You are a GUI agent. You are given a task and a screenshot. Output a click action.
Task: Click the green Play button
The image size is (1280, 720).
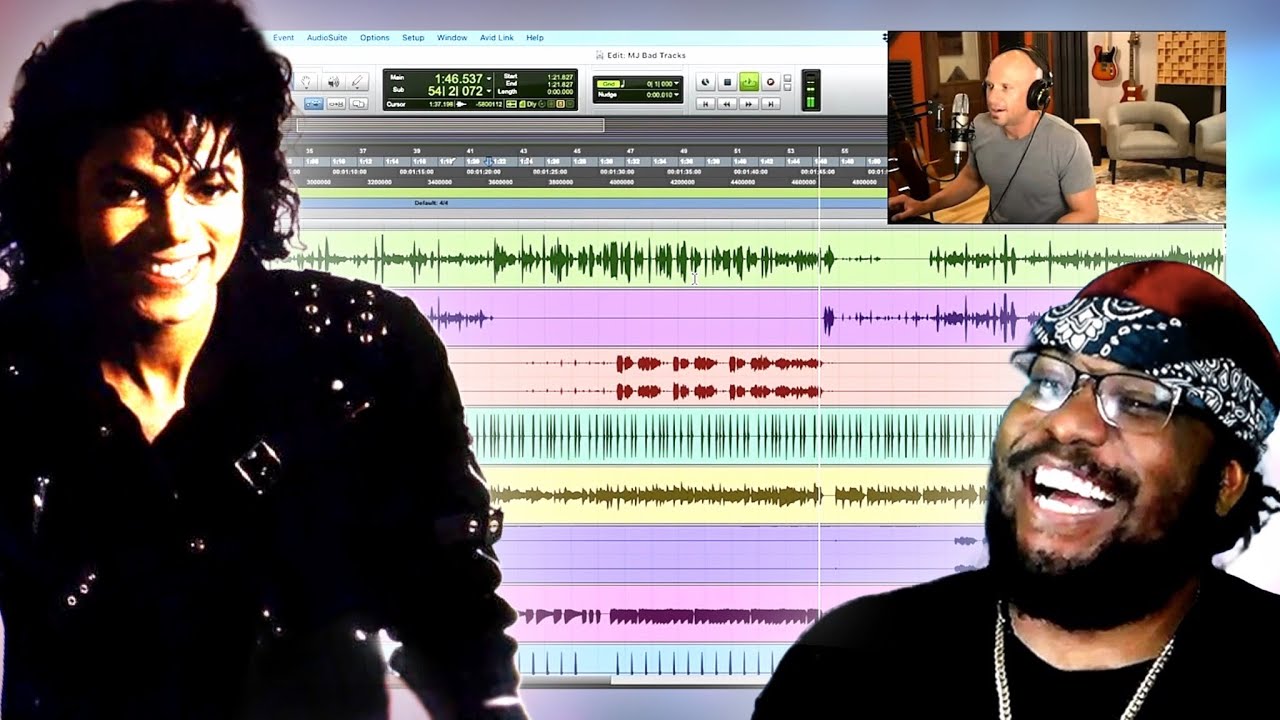pos(749,81)
